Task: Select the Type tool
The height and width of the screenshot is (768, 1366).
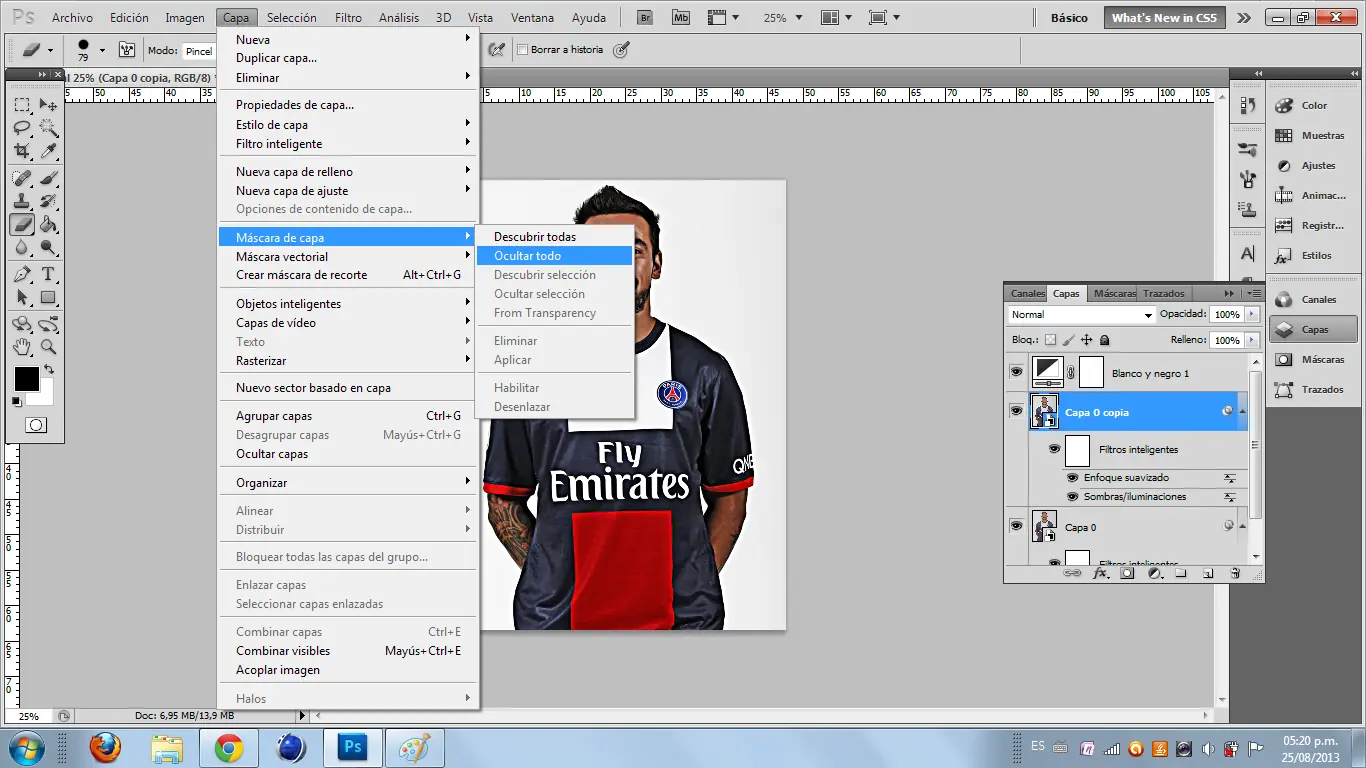Action: coord(48,274)
